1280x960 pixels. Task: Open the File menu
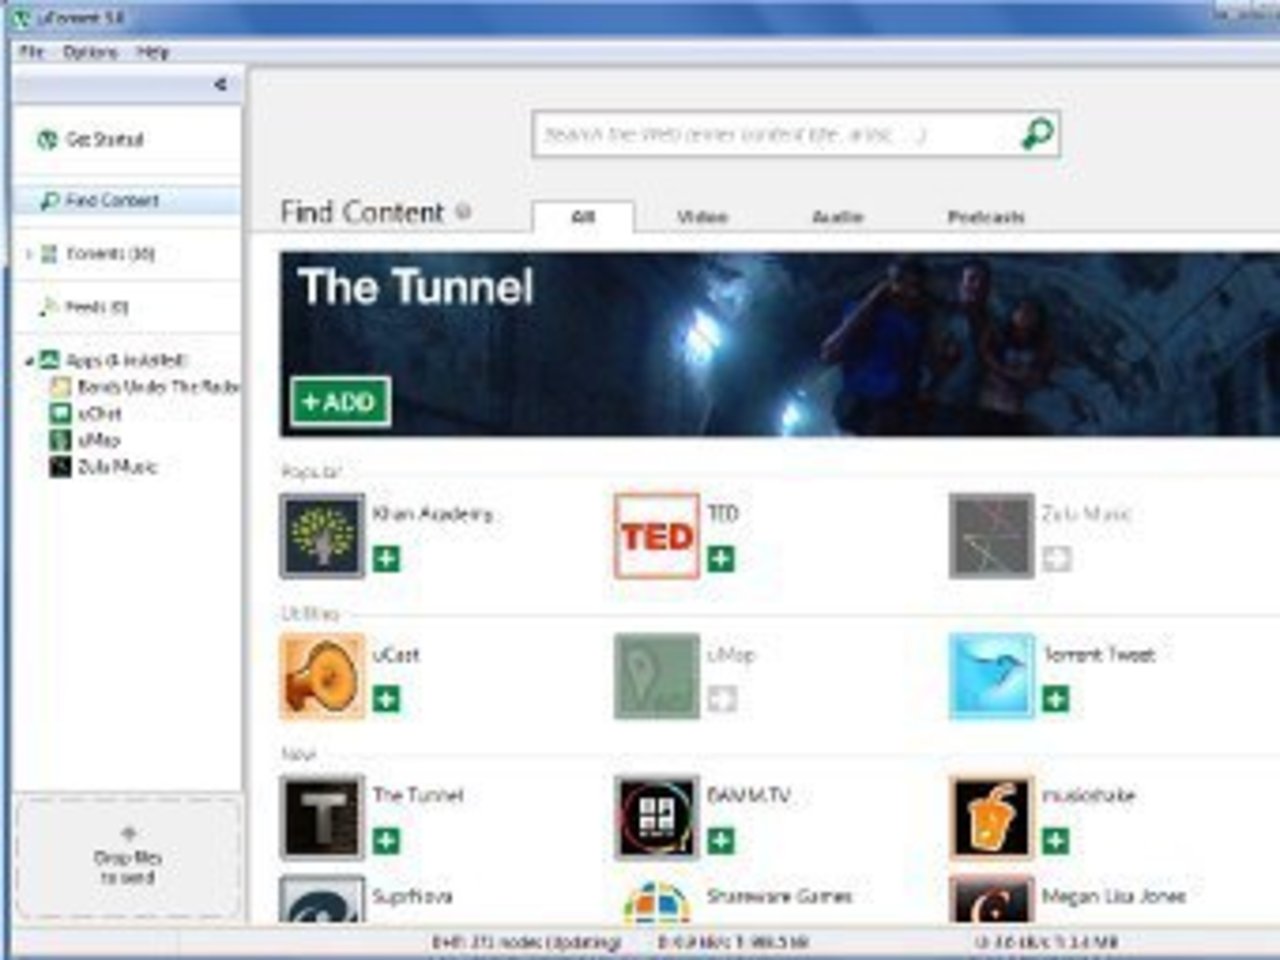(x=31, y=52)
